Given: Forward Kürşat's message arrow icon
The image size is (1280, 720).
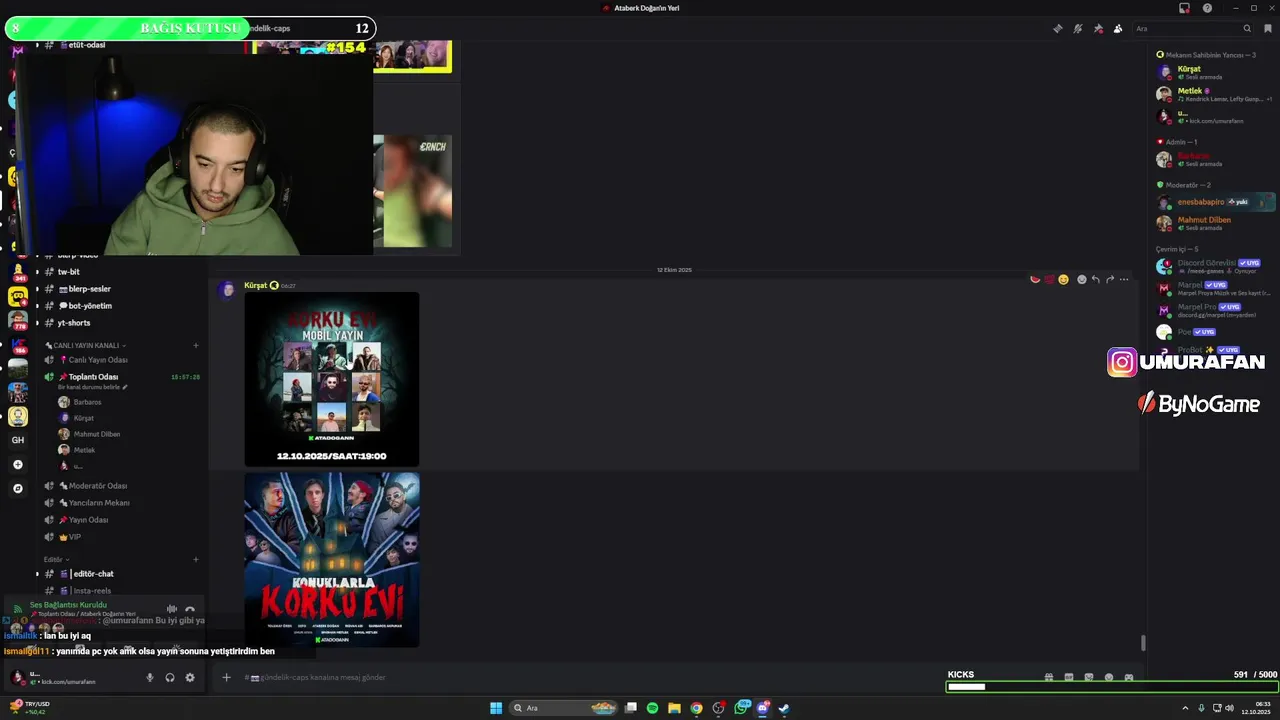Looking at the screenshot, I should [1110, 280].
